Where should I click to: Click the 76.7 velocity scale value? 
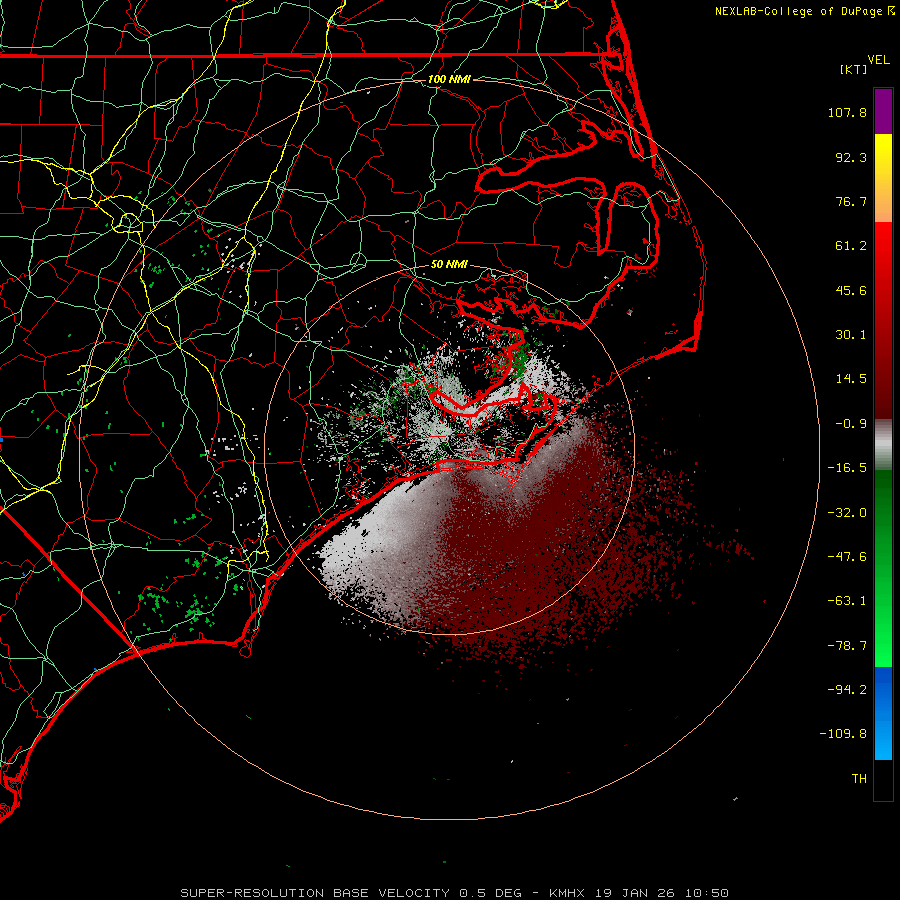click(x=851, y=201)
